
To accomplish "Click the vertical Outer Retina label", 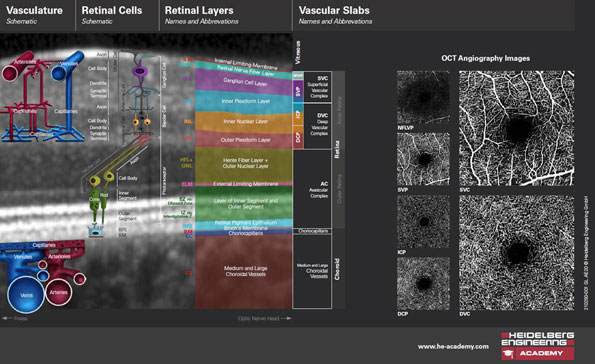I will 339,188.
